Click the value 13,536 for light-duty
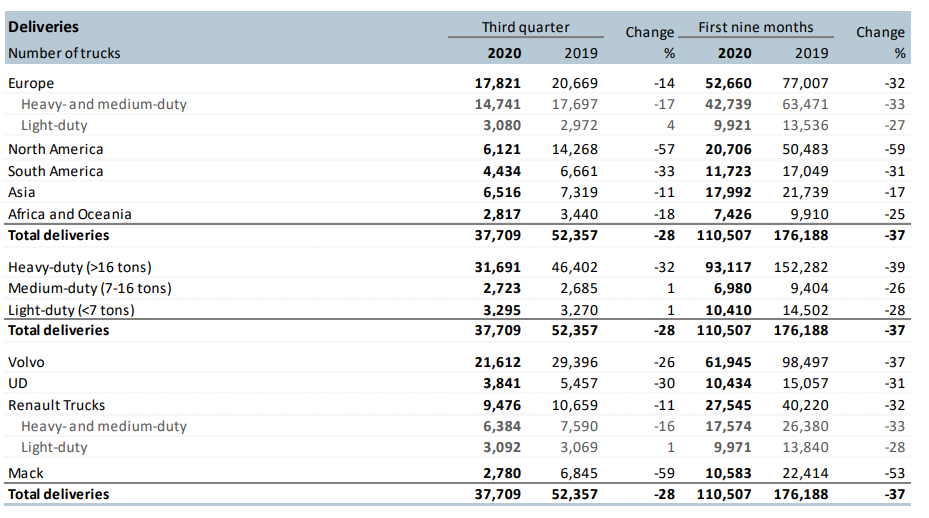 pyautogui.click(x=805, y=126)
